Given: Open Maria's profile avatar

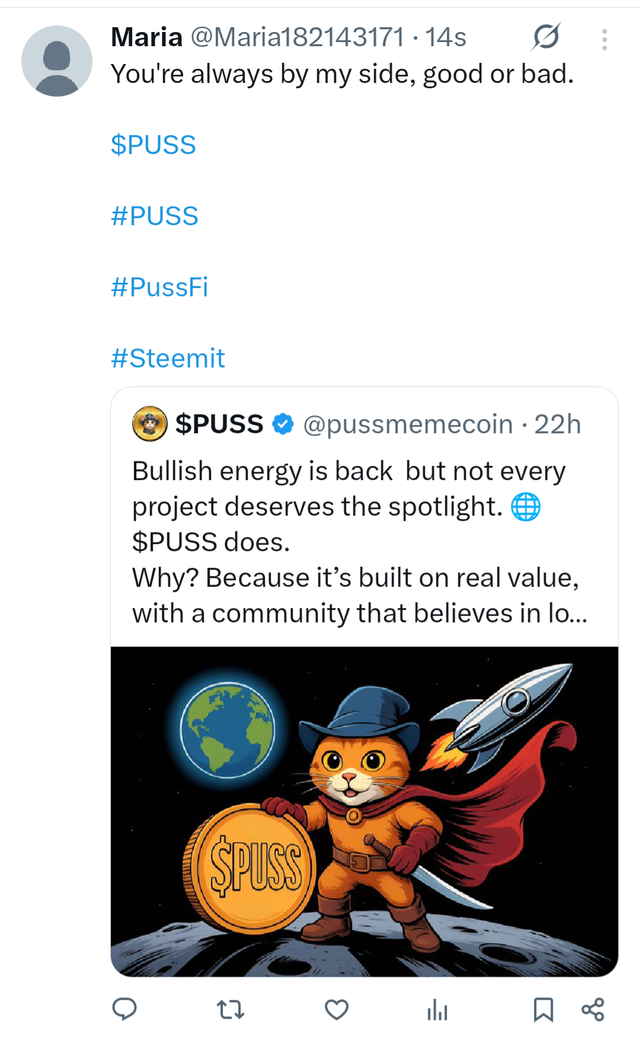Looking at the screenshot, I should click(58, 61).
